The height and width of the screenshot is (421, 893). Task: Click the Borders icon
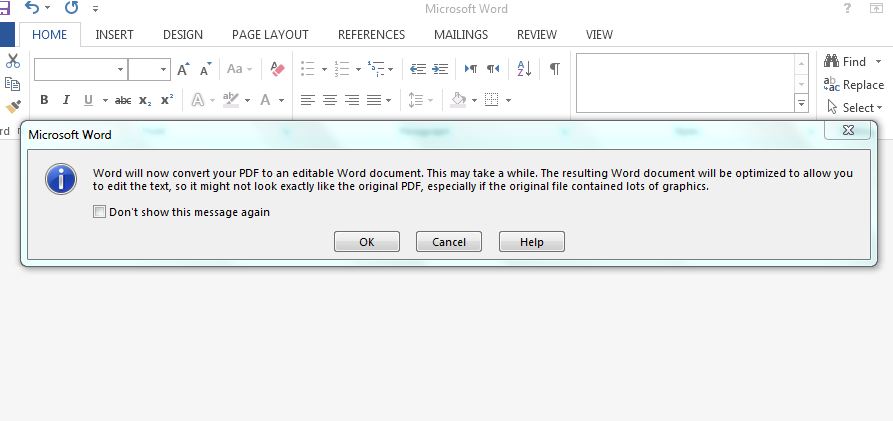[491, 100]
